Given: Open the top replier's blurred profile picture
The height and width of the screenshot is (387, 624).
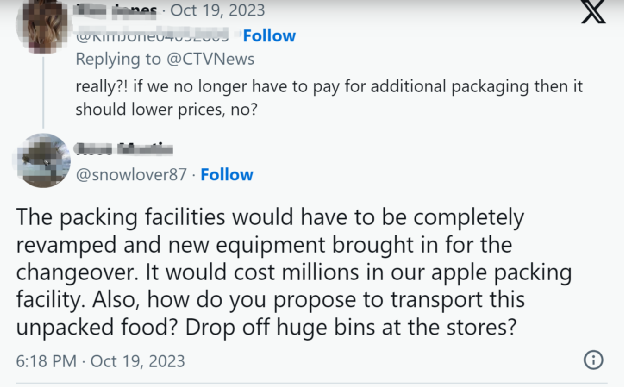Looking at the screenshot, I should (42, 26).
